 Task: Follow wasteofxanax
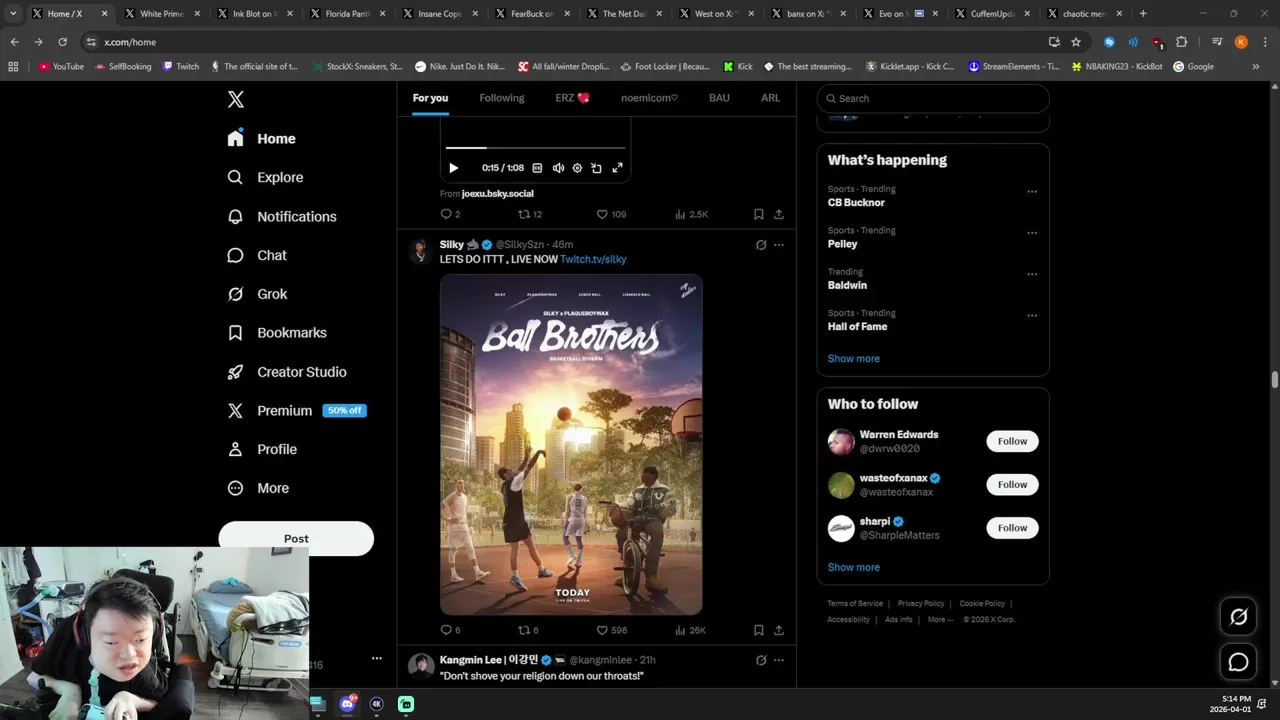tap(1012, 484)
